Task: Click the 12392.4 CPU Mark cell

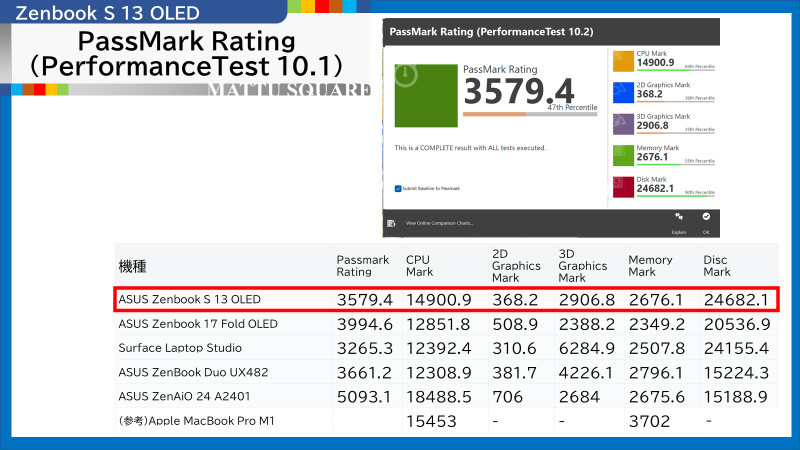Action: point(438,348)
